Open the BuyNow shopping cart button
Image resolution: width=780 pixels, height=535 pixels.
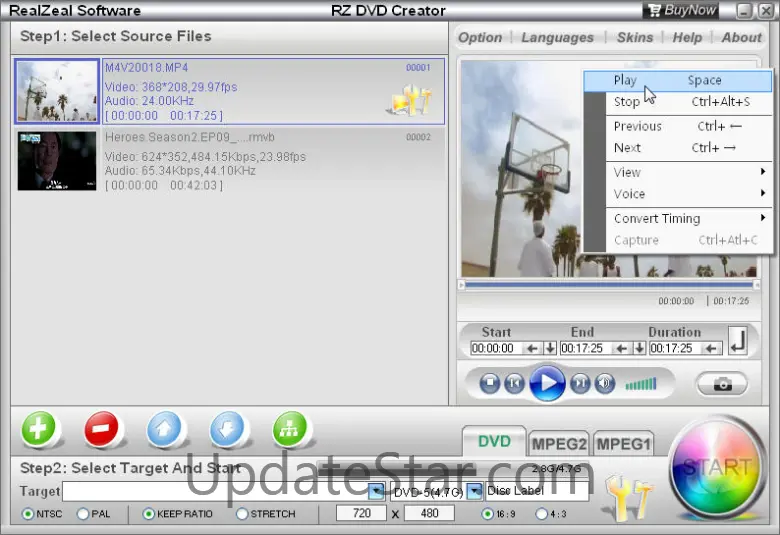(x=682, y=10)
